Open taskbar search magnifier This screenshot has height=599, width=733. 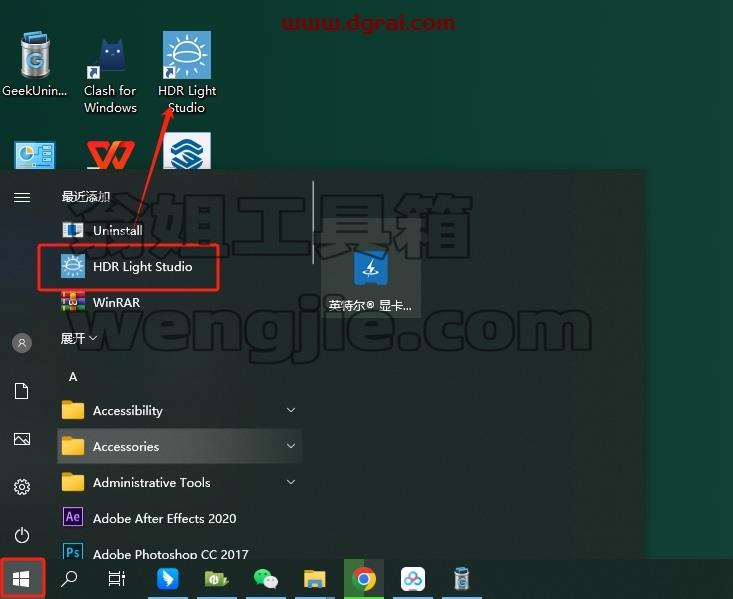(x=69, y=579)
